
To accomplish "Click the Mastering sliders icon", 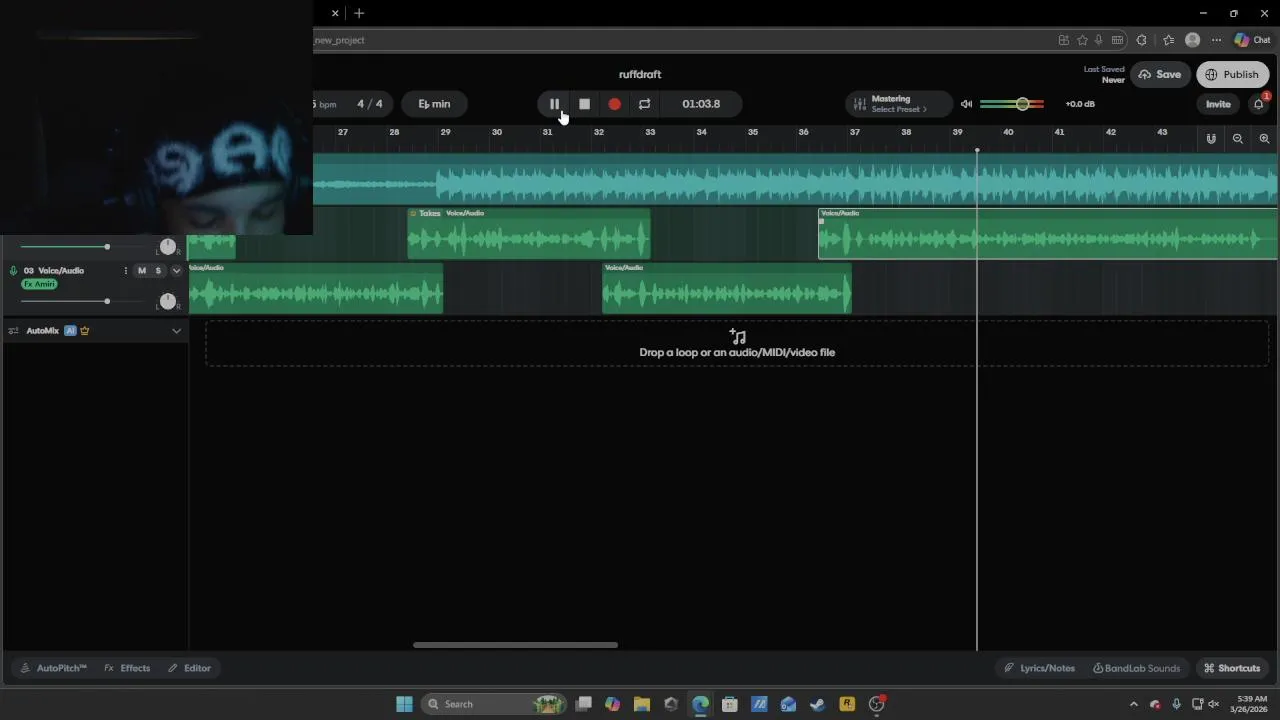I will tap(859, 104).
